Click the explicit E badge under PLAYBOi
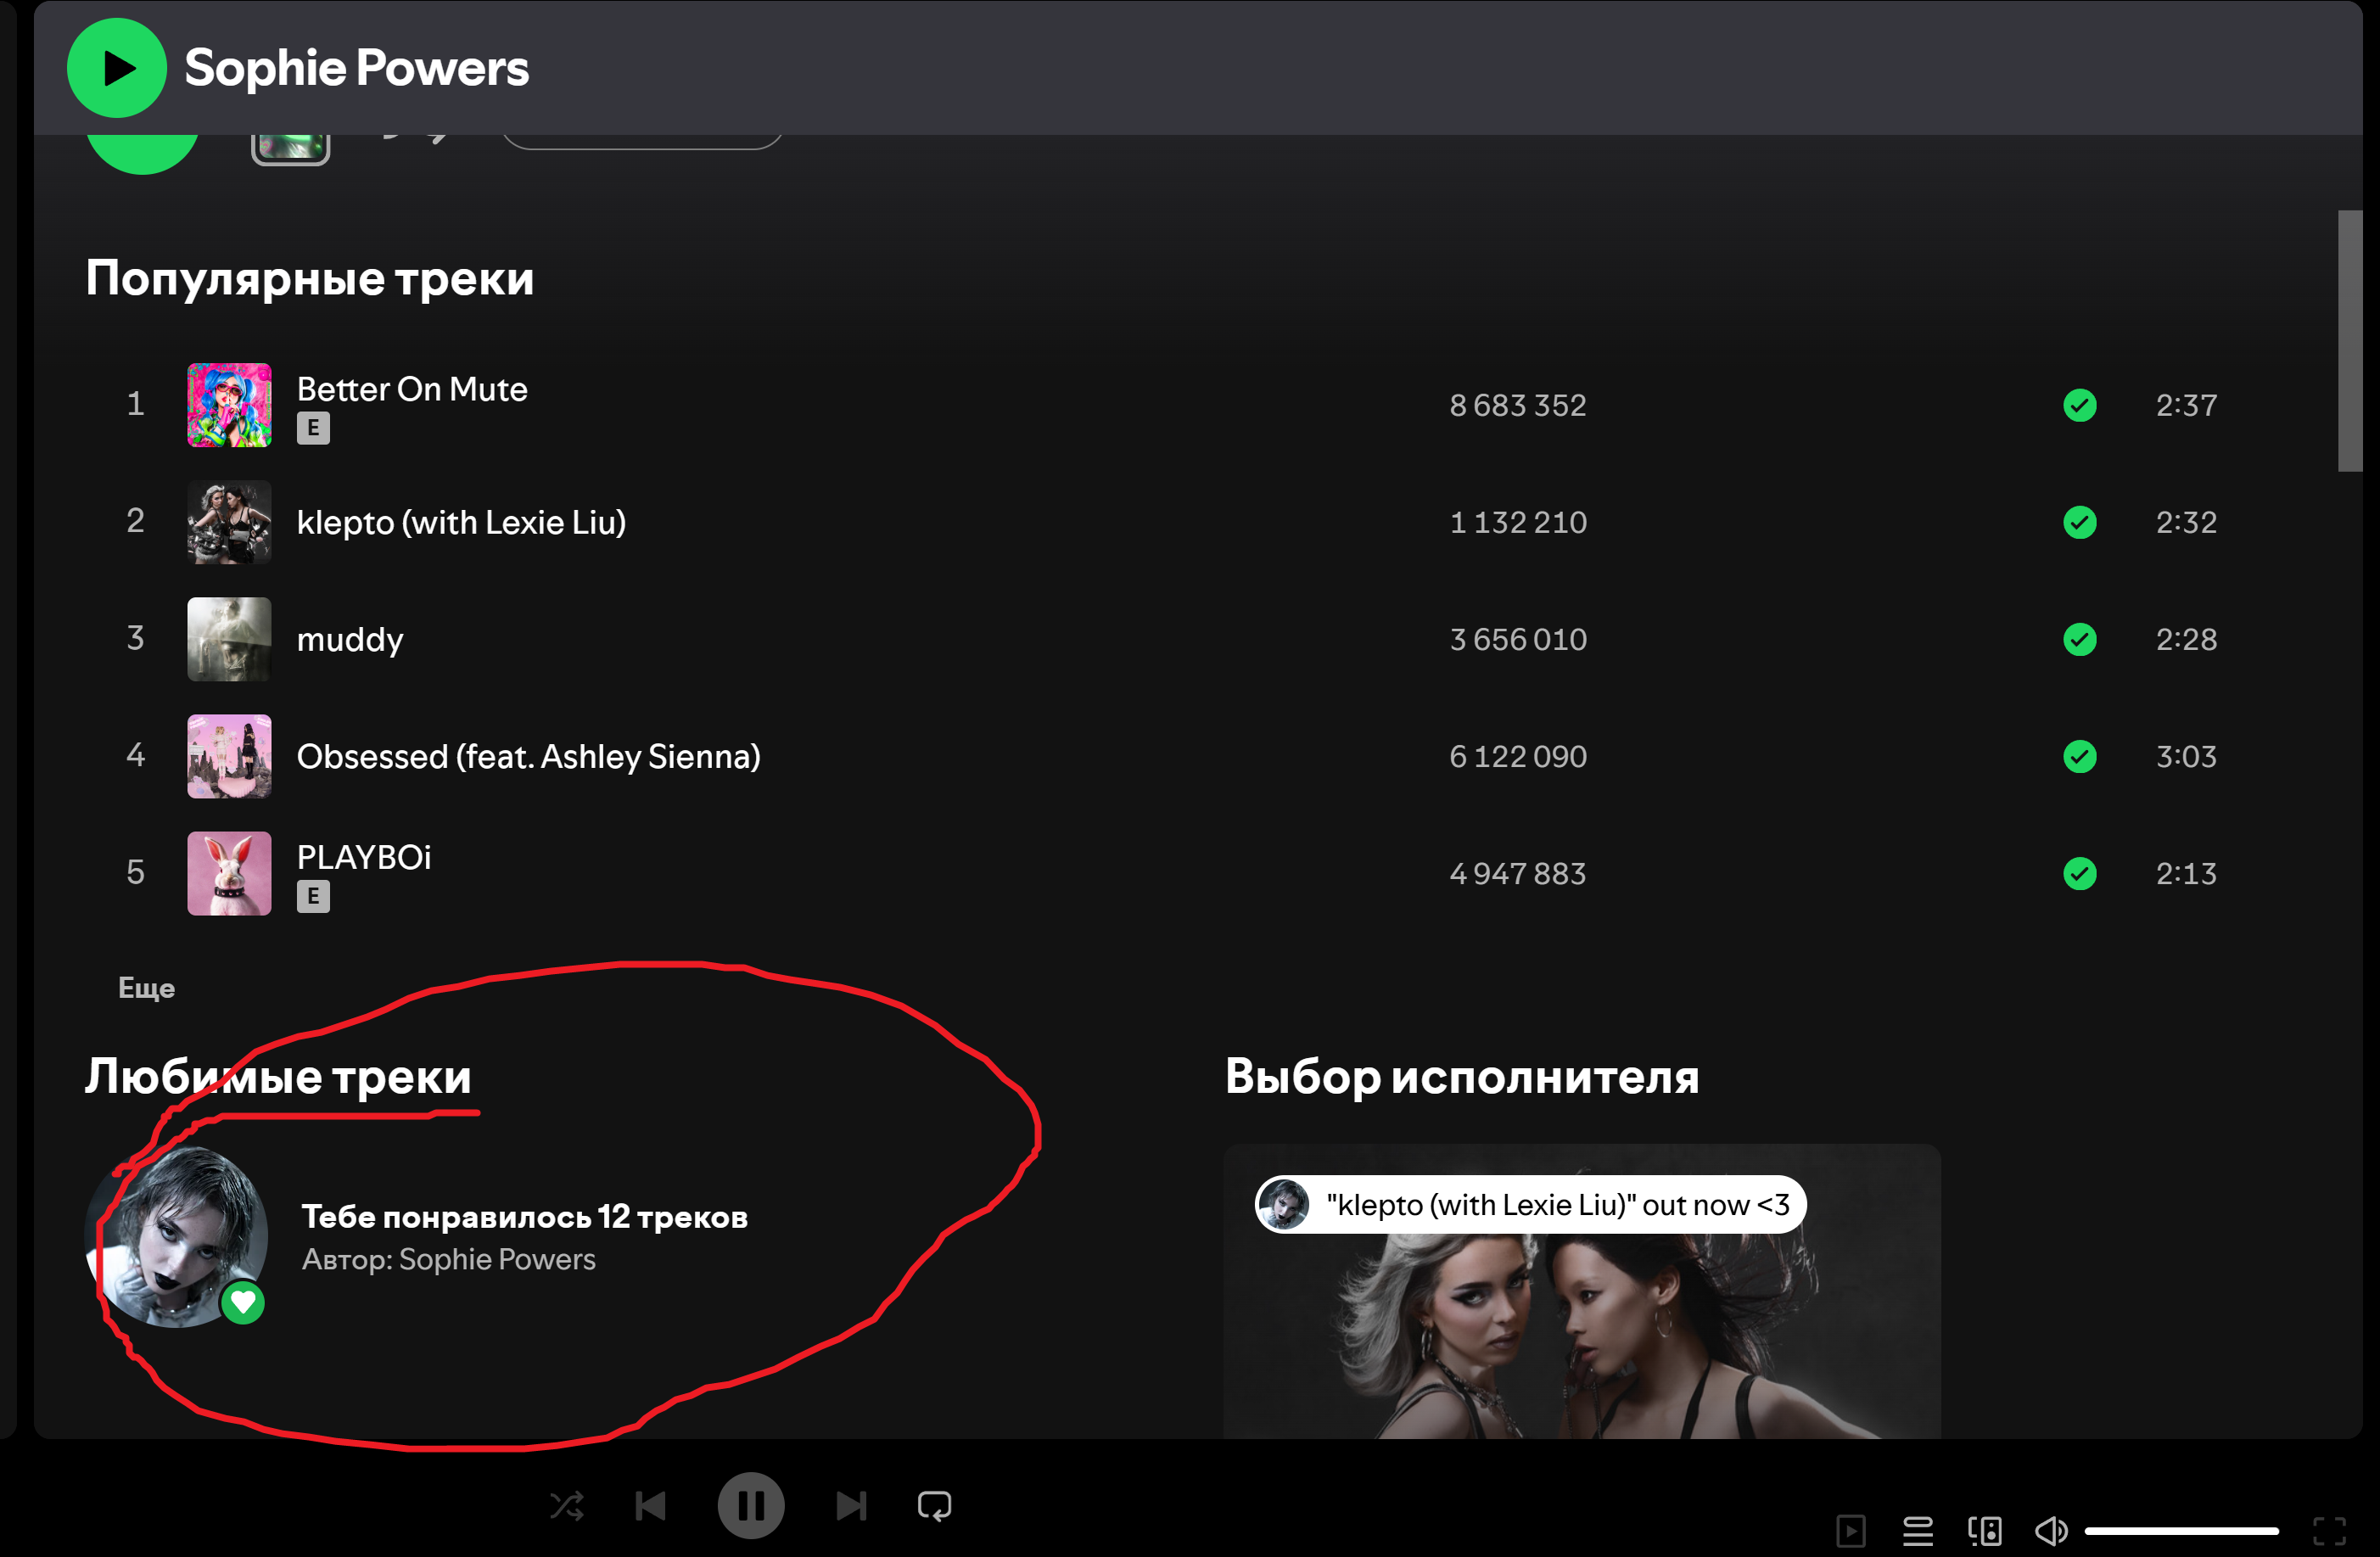Viewport: 2380px width, 1557px height. [313, 896]
